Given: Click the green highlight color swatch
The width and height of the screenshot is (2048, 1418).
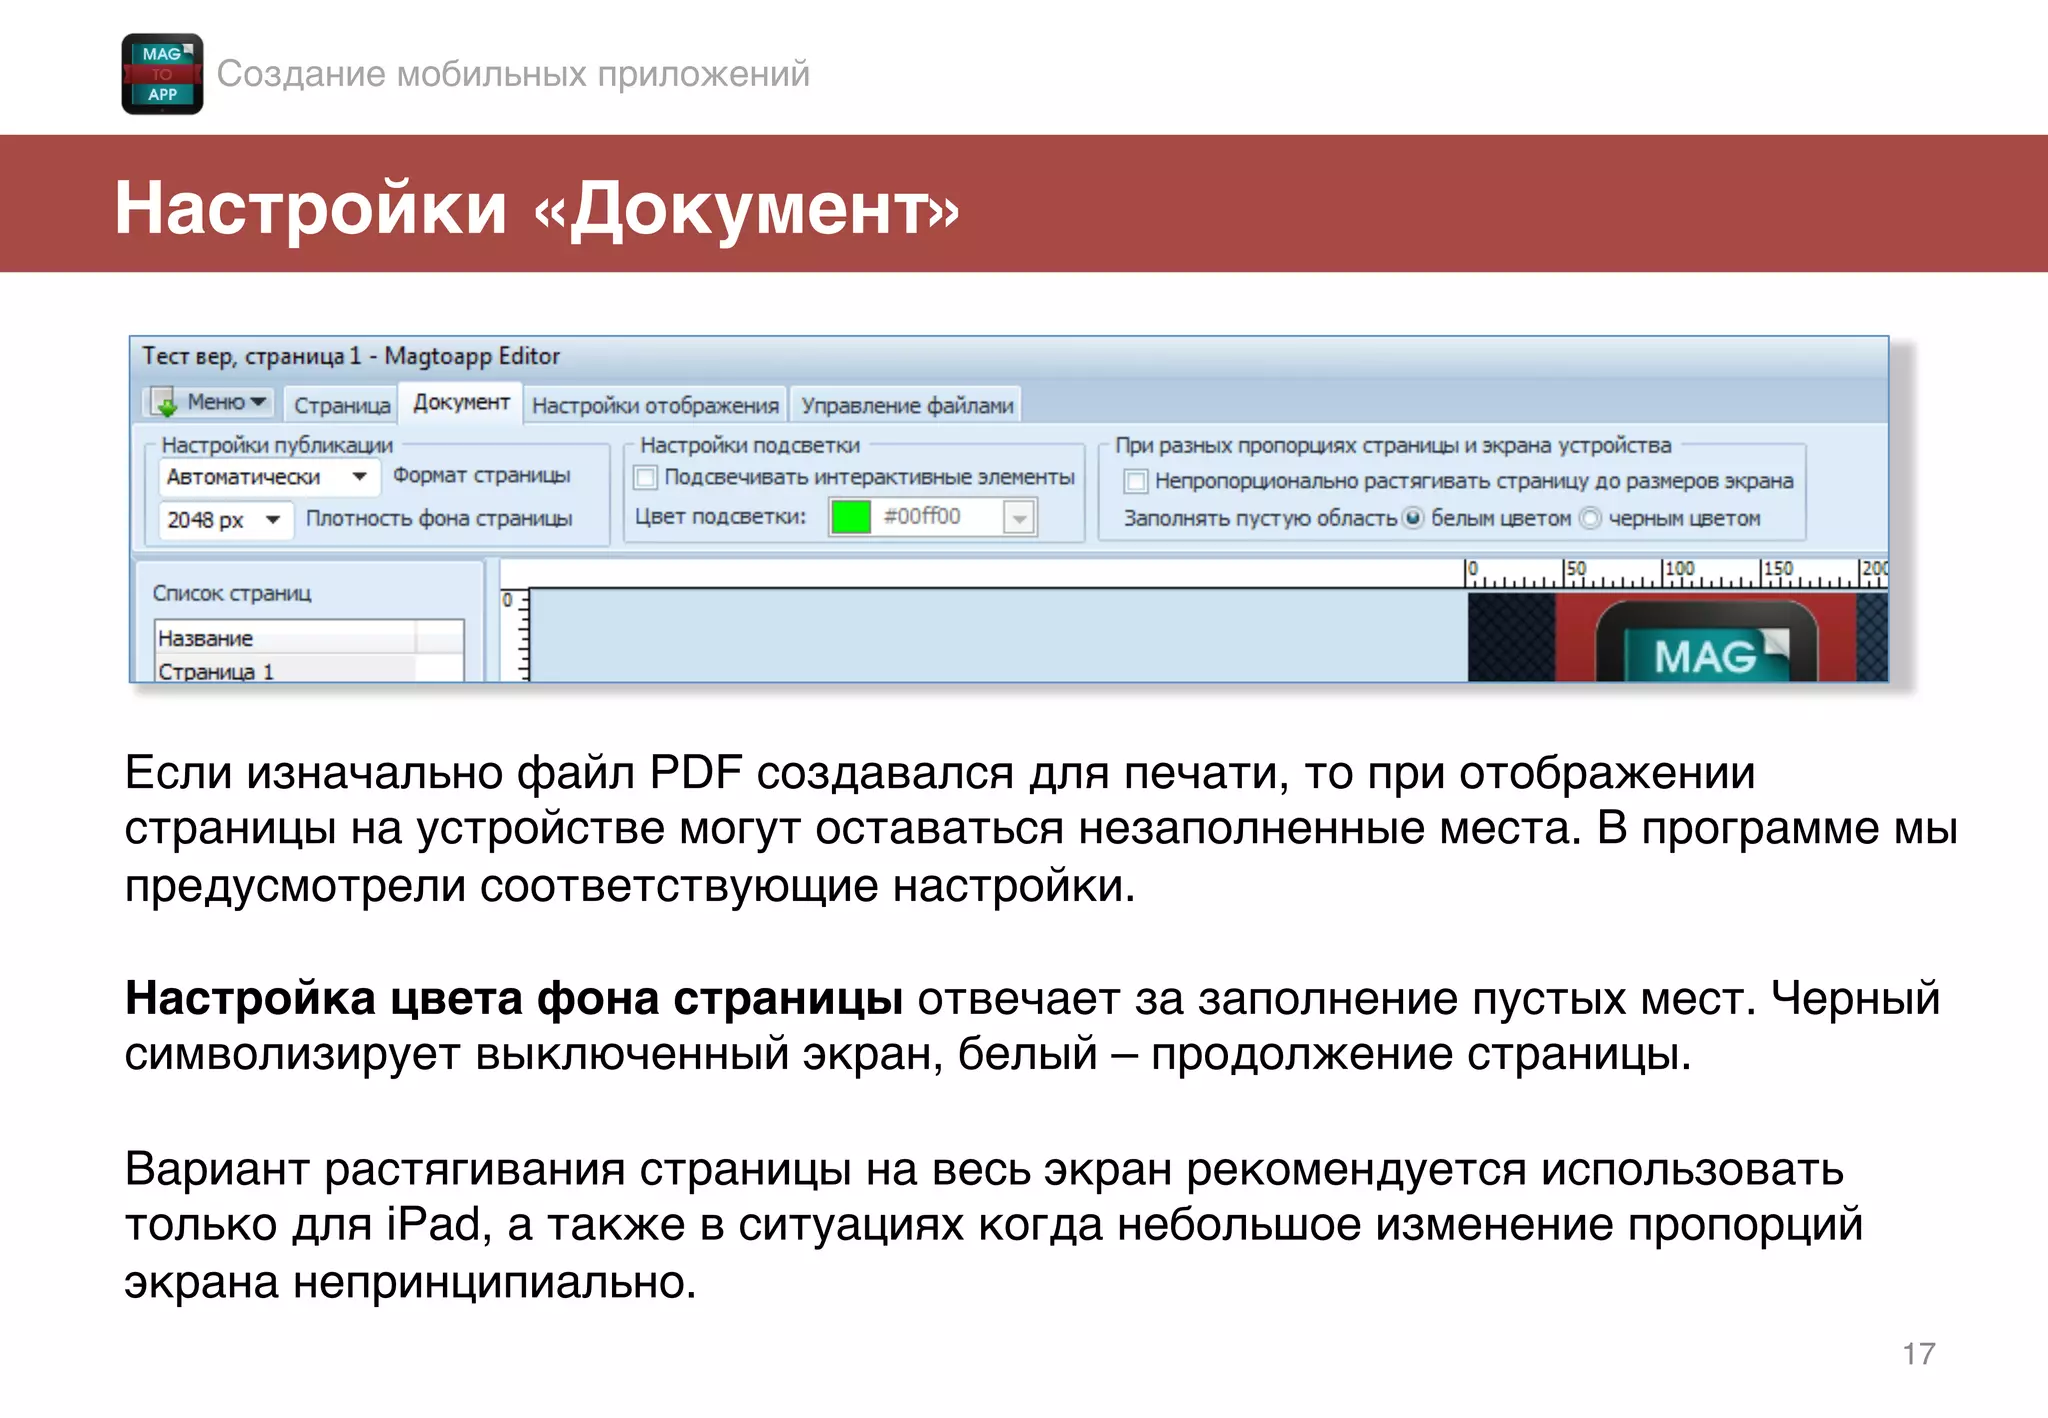Looking at the screenshot, I should (x=851, y=517).
